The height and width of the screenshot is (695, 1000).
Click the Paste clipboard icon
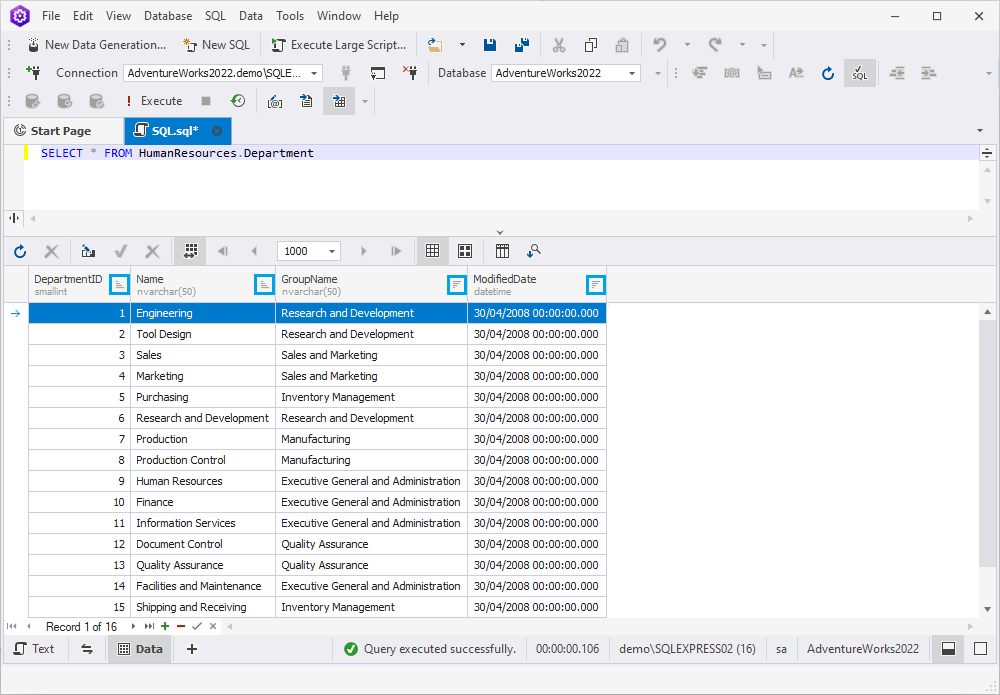coord(622,45)
